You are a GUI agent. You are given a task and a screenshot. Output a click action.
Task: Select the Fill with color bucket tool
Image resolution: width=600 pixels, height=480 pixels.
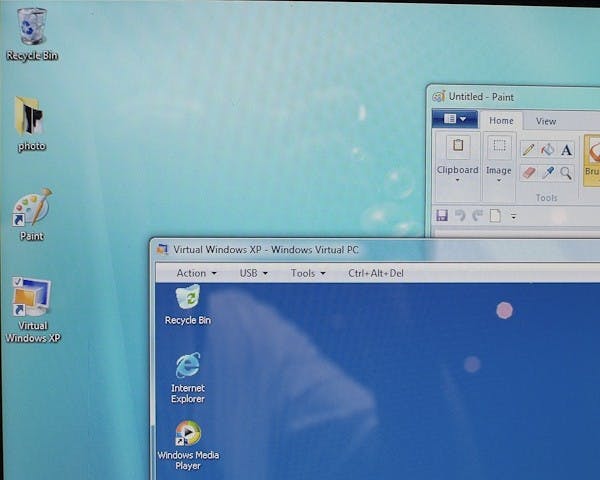pyautogui.click(x=548, y=150)
